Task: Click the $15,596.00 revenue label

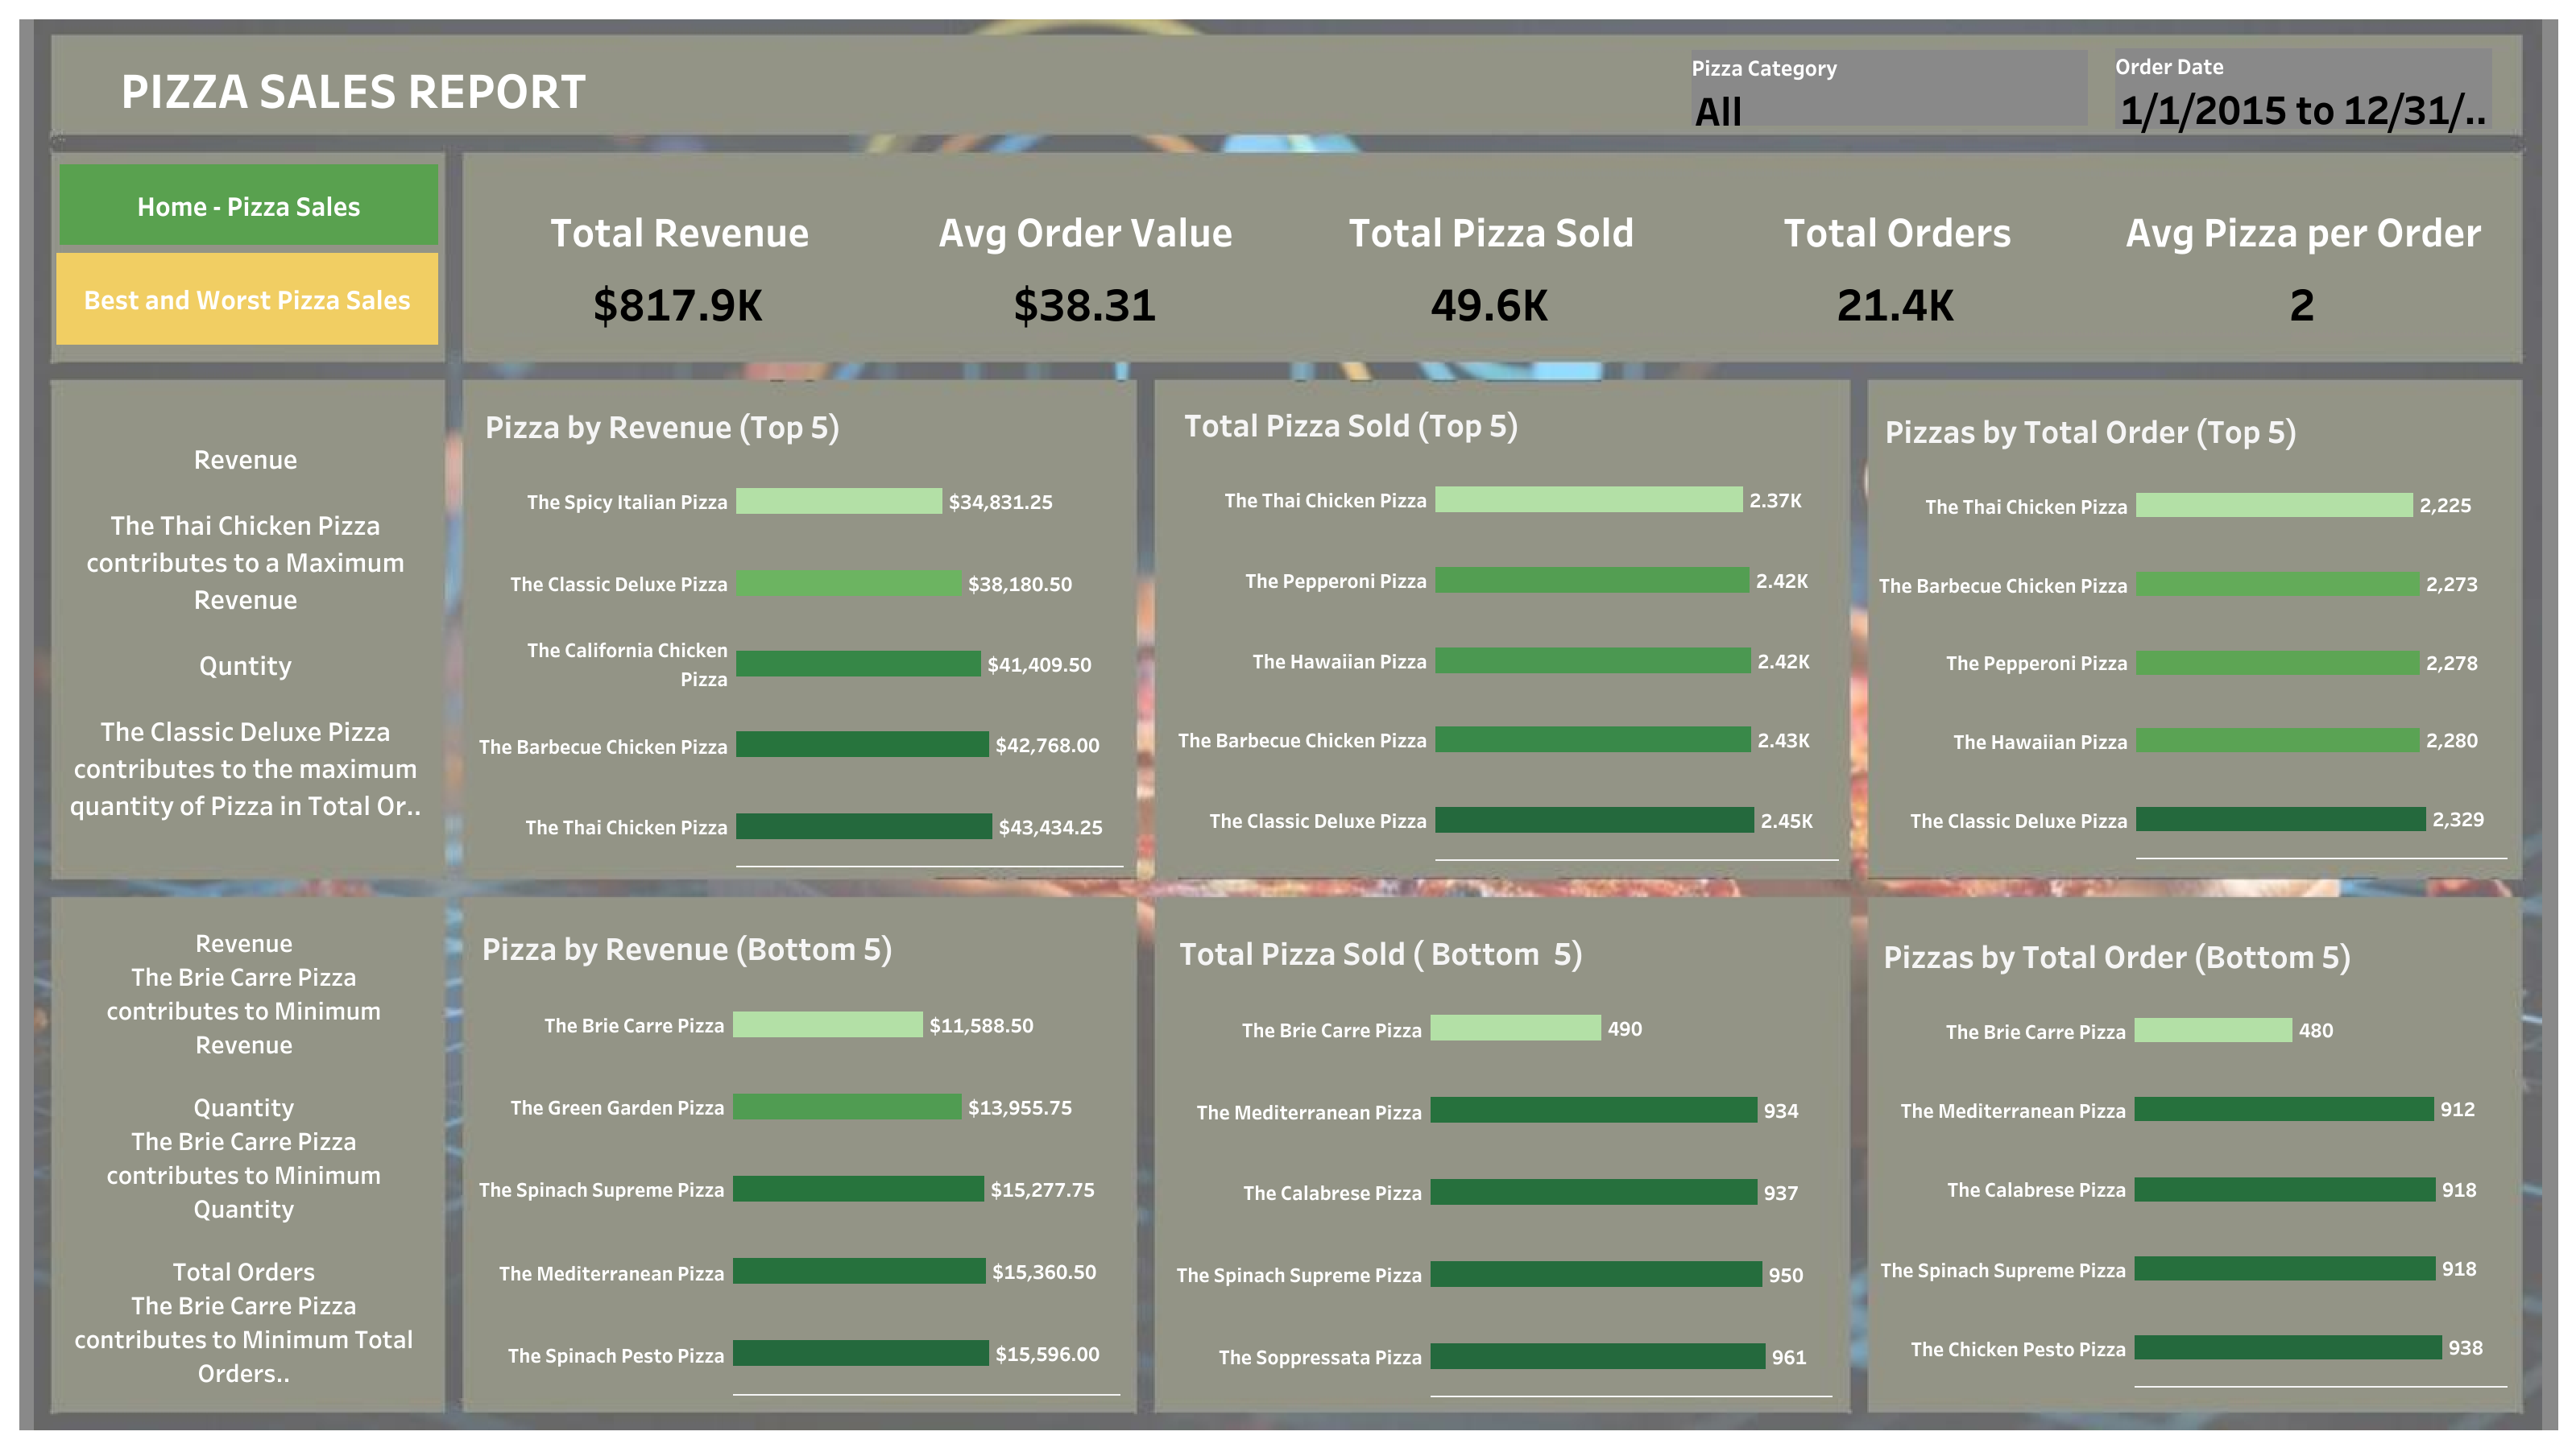Action: [x=1047, y=1354]
